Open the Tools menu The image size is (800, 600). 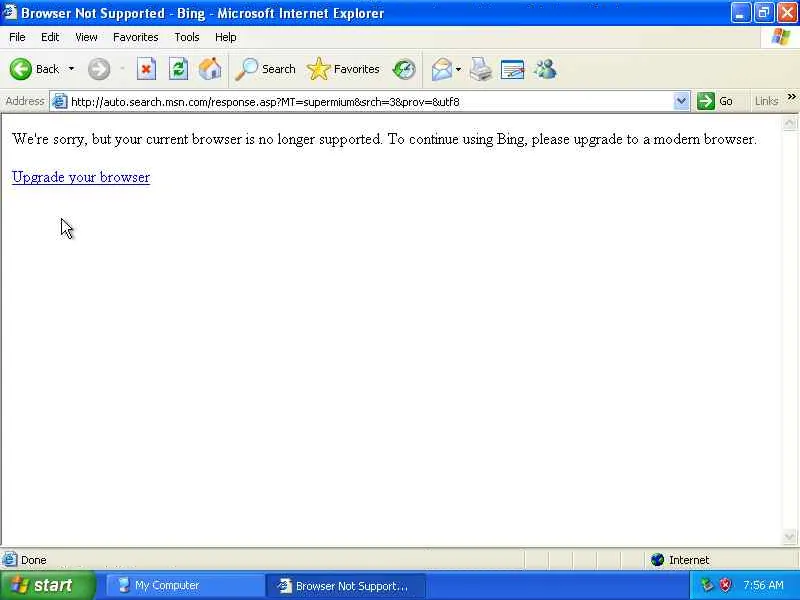click(x=187, y=37)
